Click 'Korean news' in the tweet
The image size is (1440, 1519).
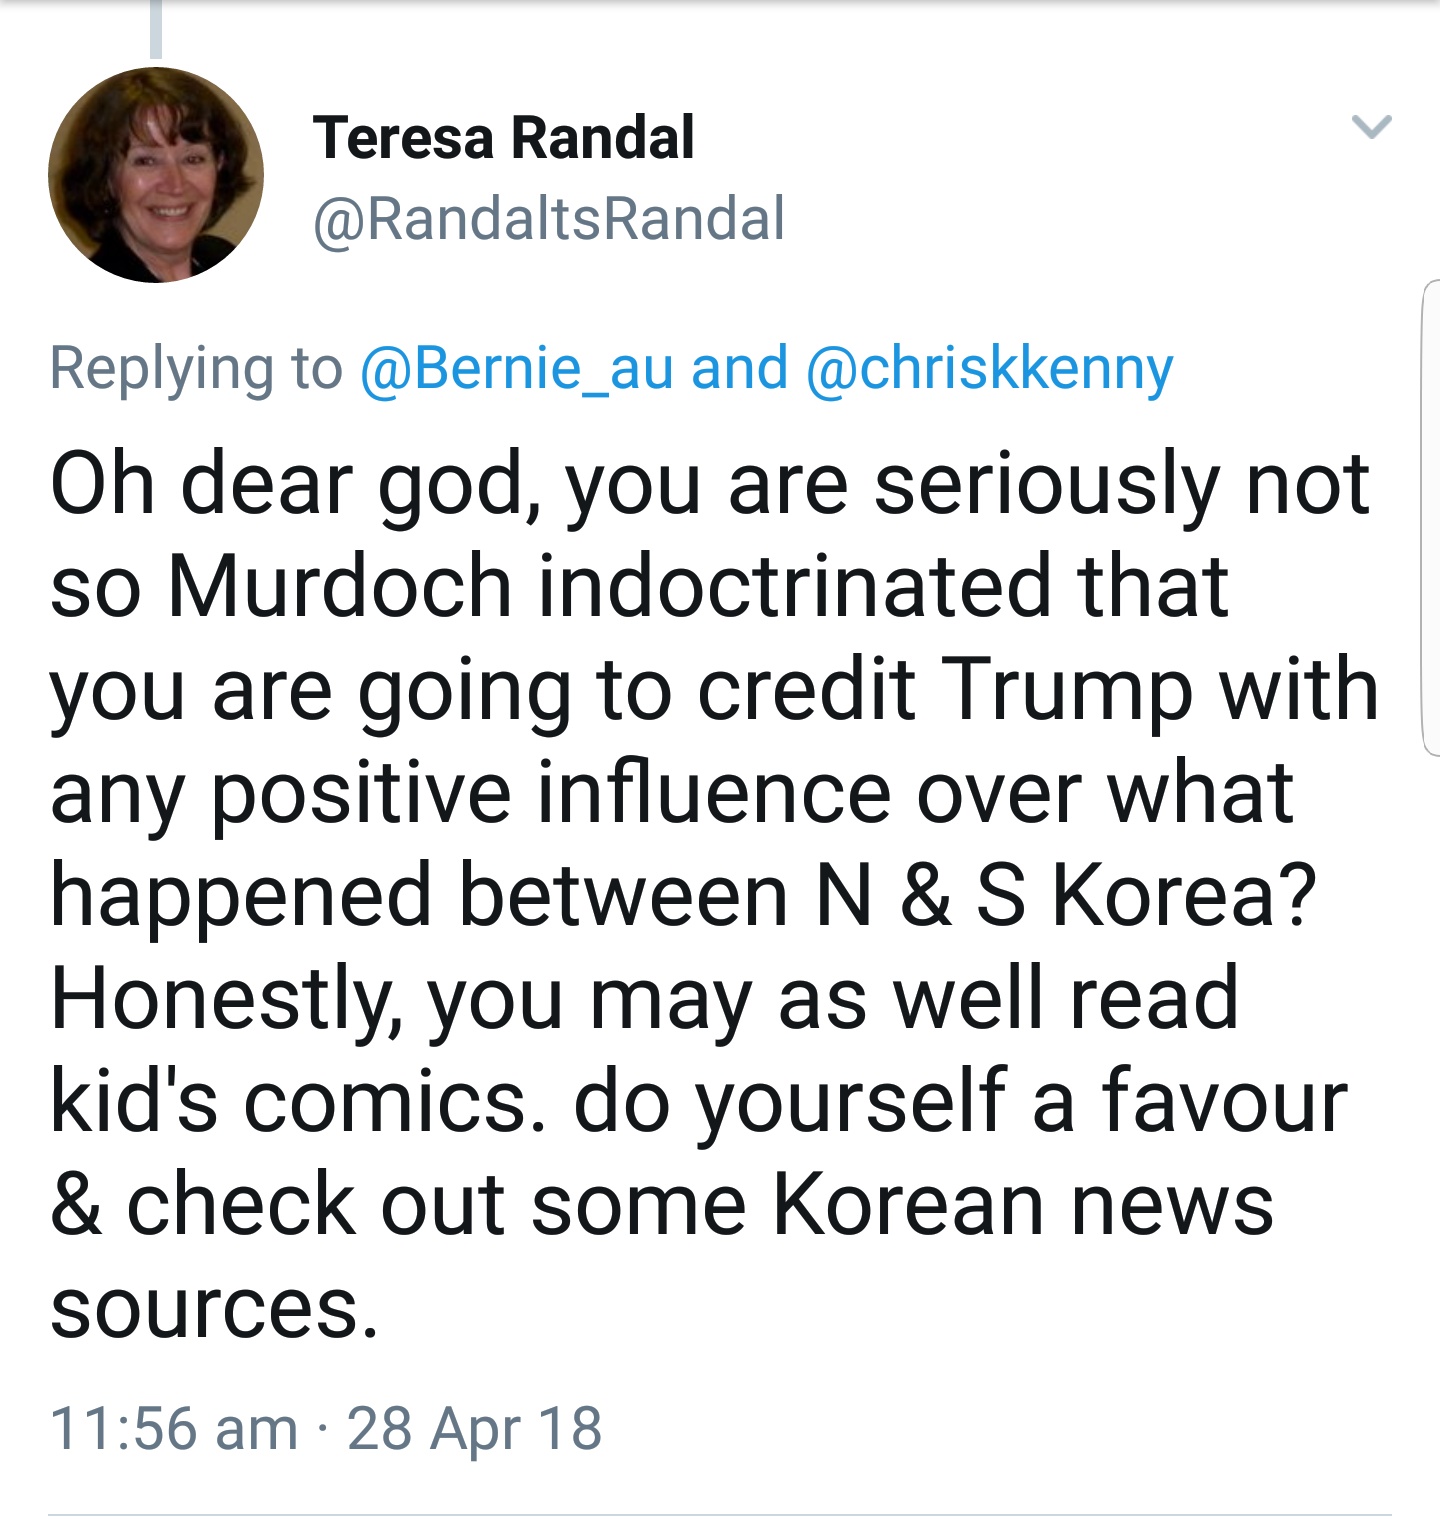[x=1022, y=1204]
